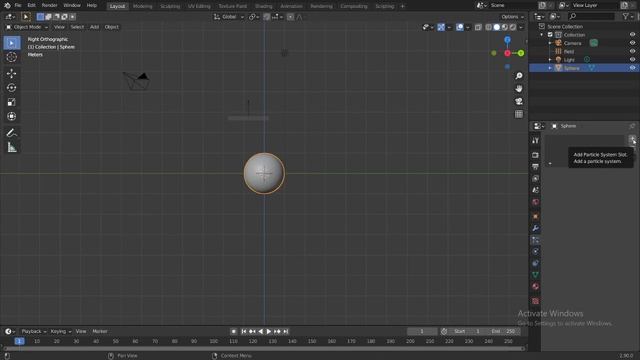
Task: Click the pan view hand icon
Action: 519,89
